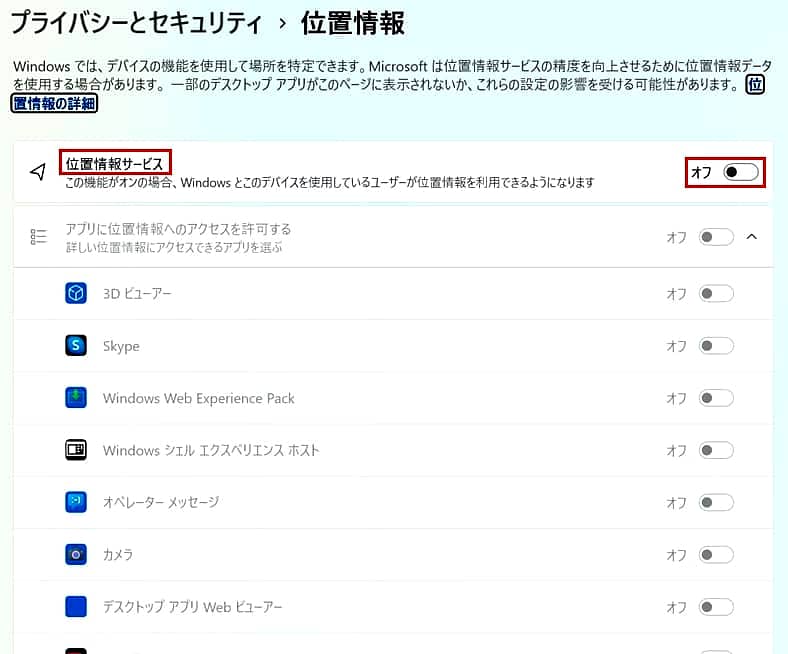
Task: Click デスクトップ アプリ Web ビューアー label
Action: pyautogui.click(x=192, y=607)
